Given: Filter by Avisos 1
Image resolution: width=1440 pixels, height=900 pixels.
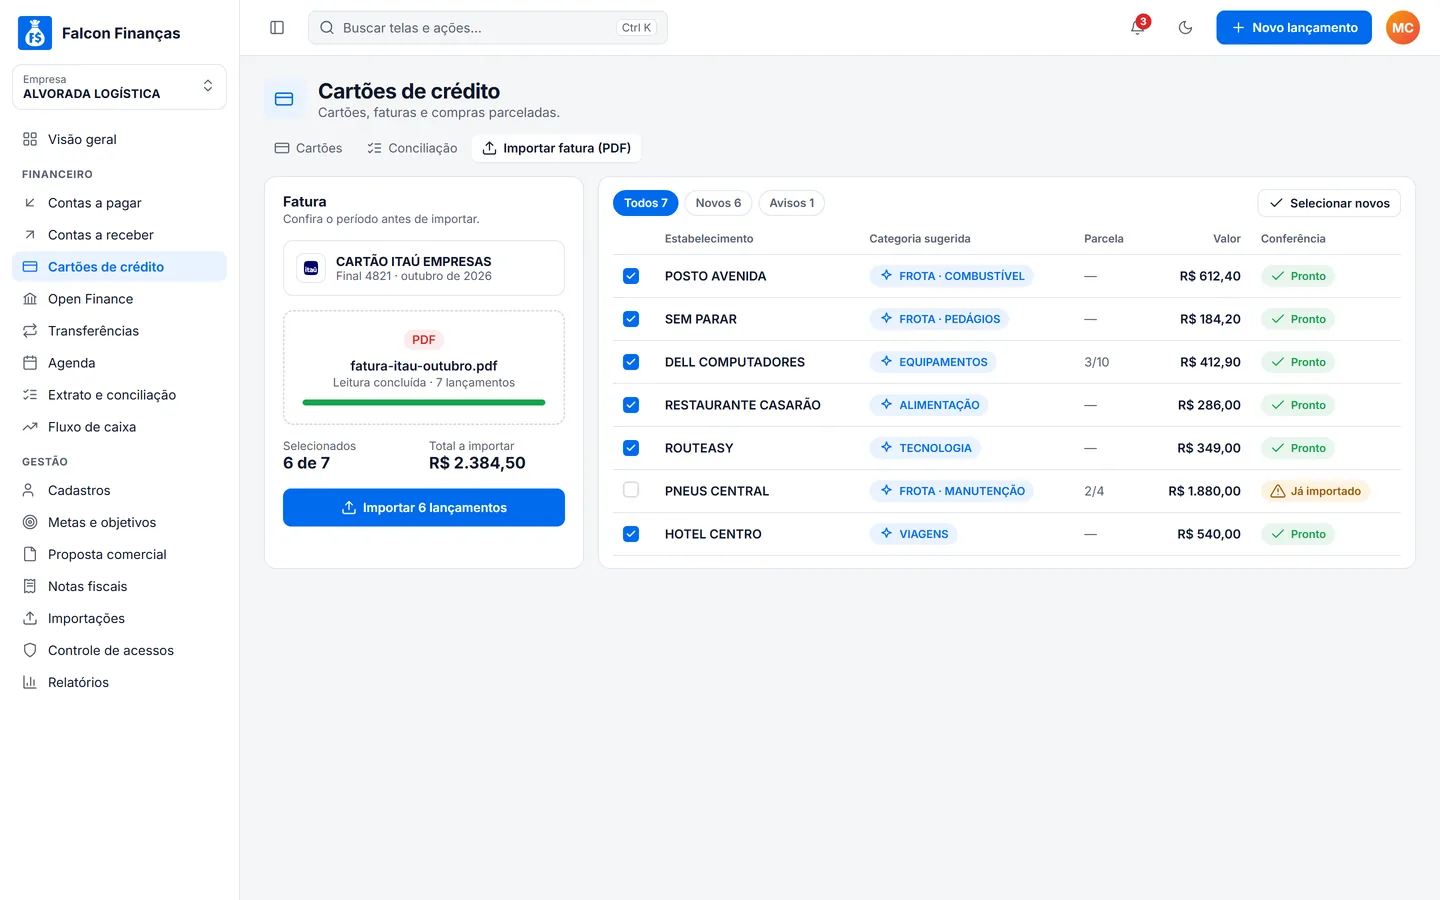Looking at the screenshot, I should click(x=792, y=203).
